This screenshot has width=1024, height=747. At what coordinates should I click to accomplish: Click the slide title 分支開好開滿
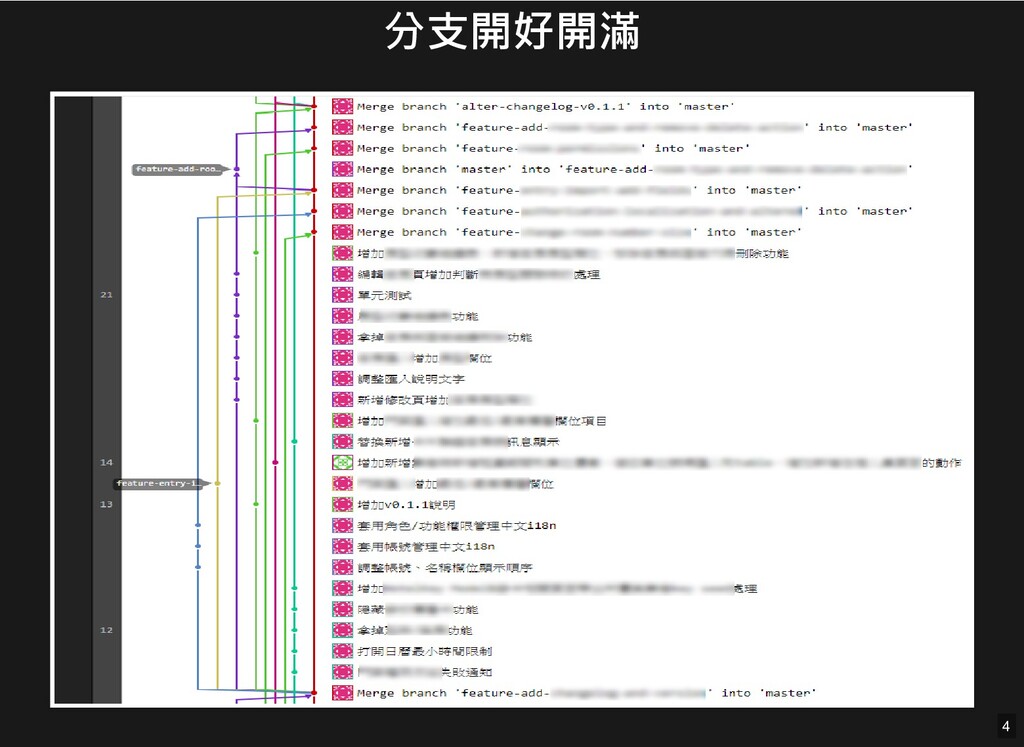[x=512, y=31]
